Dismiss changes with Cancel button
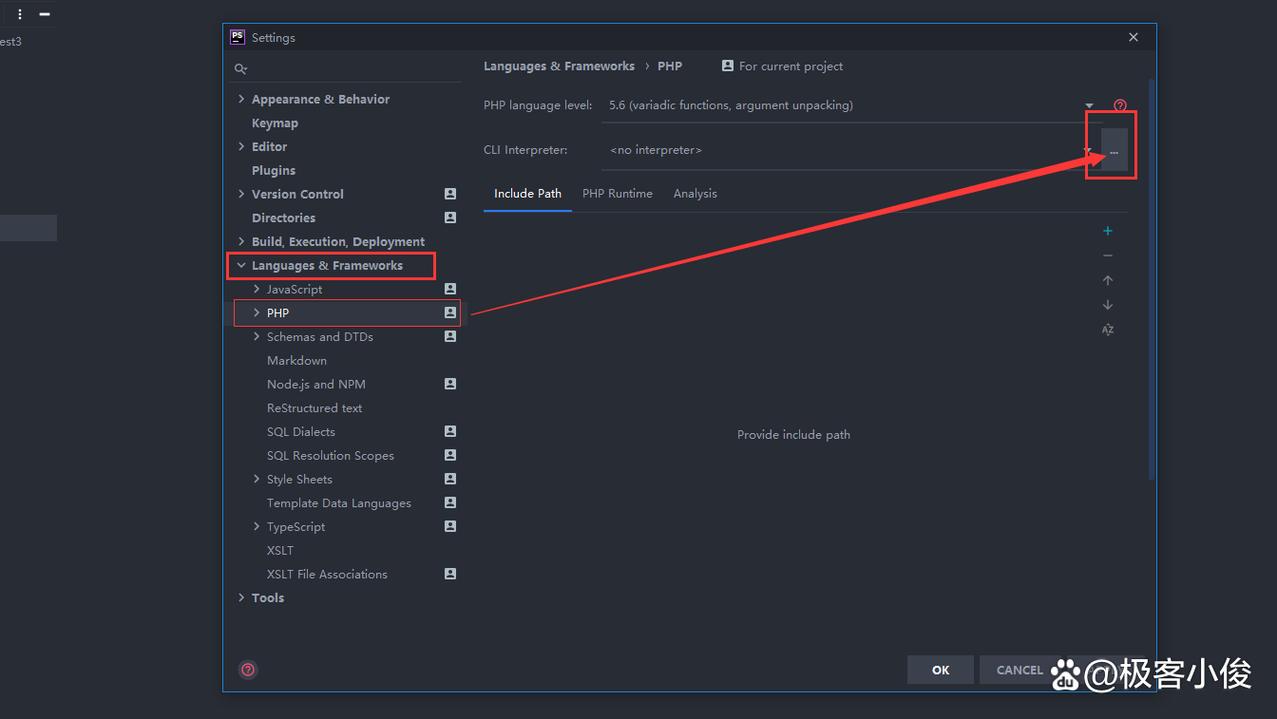Screen dimensions: 1277x719 click(1018, 669)
